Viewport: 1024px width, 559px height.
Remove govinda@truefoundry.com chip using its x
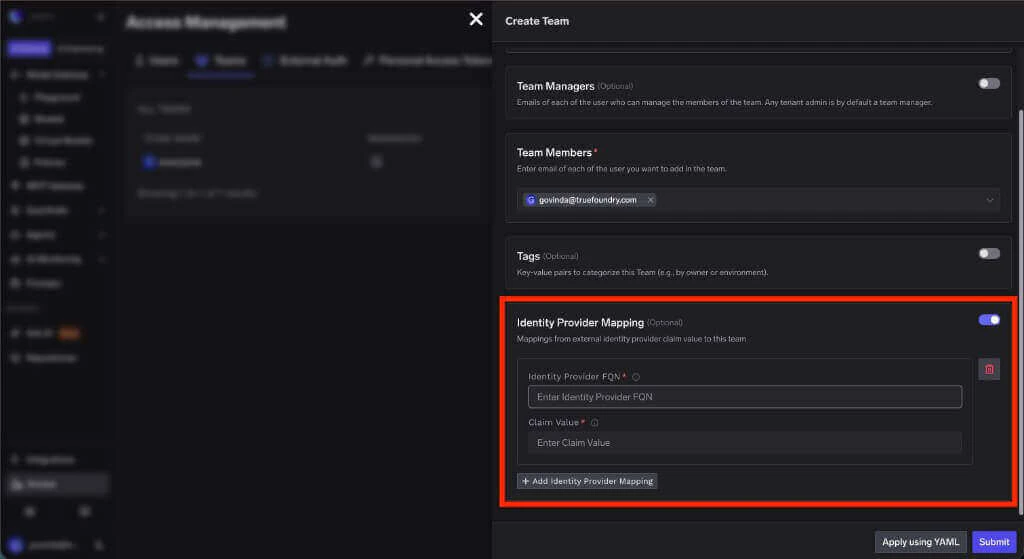(650, 200)
